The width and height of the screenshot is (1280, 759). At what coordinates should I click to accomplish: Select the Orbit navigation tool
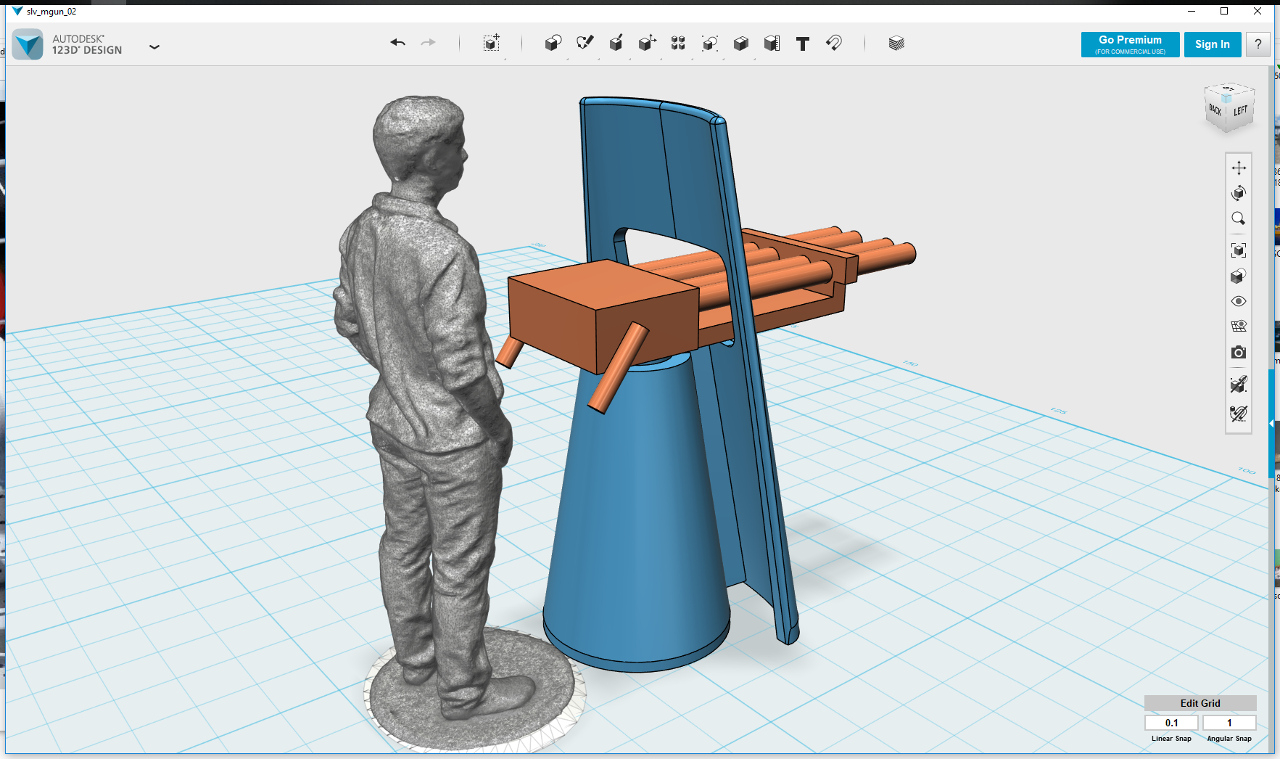pos(1239,193)
